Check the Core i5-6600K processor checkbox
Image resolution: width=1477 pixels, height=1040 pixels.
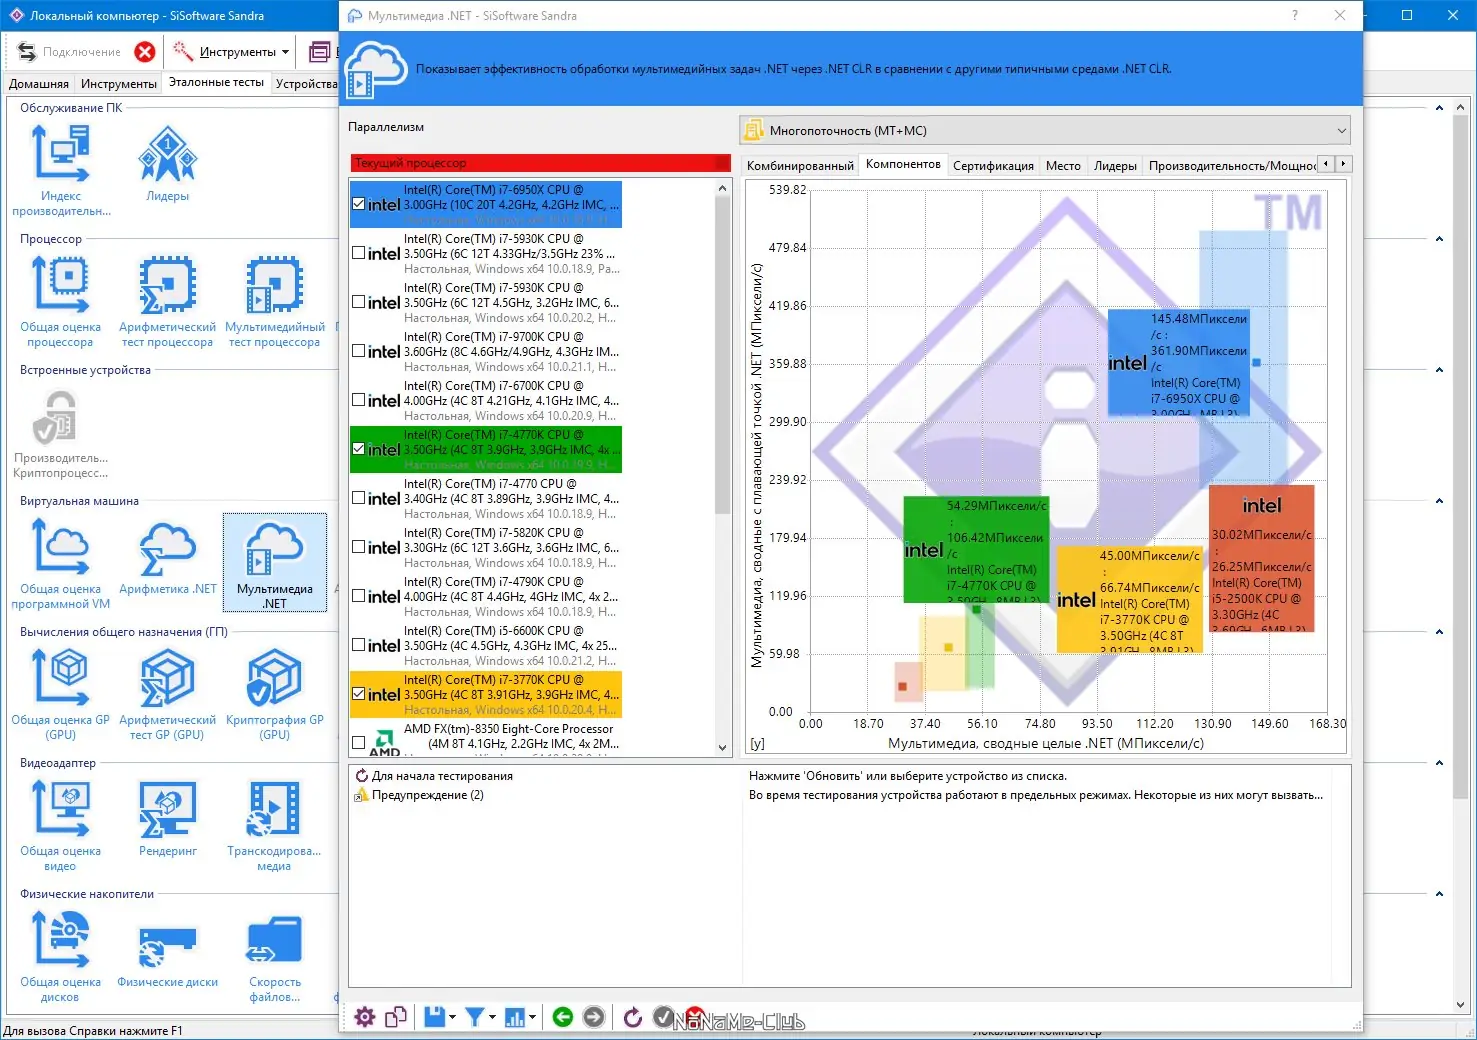click(x=359, y=645)
